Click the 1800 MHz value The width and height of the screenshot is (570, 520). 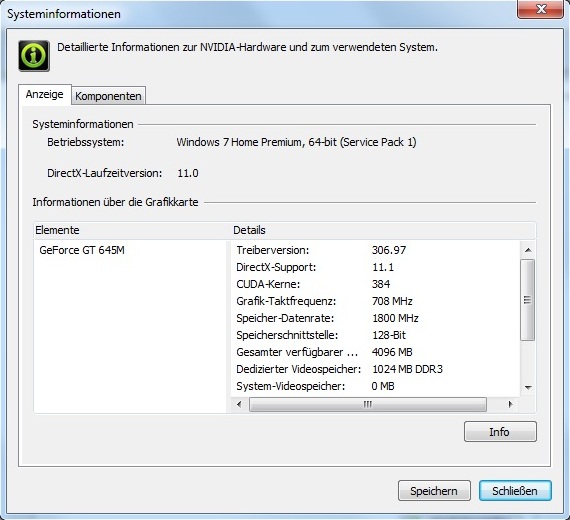click(x=396, y=318)
